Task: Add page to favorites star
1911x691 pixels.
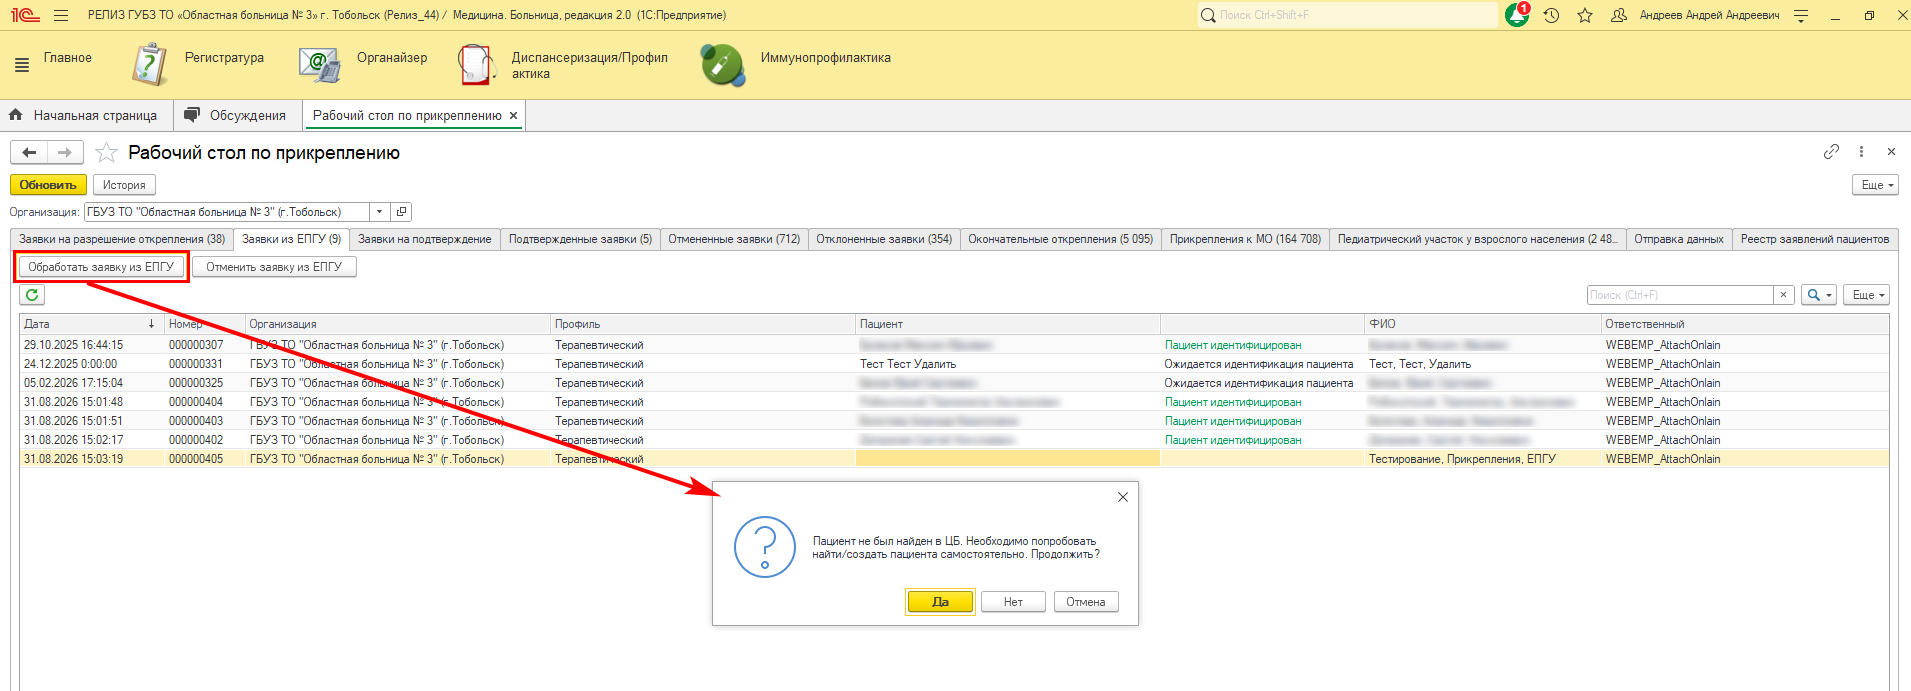Action: pos(106,153)
